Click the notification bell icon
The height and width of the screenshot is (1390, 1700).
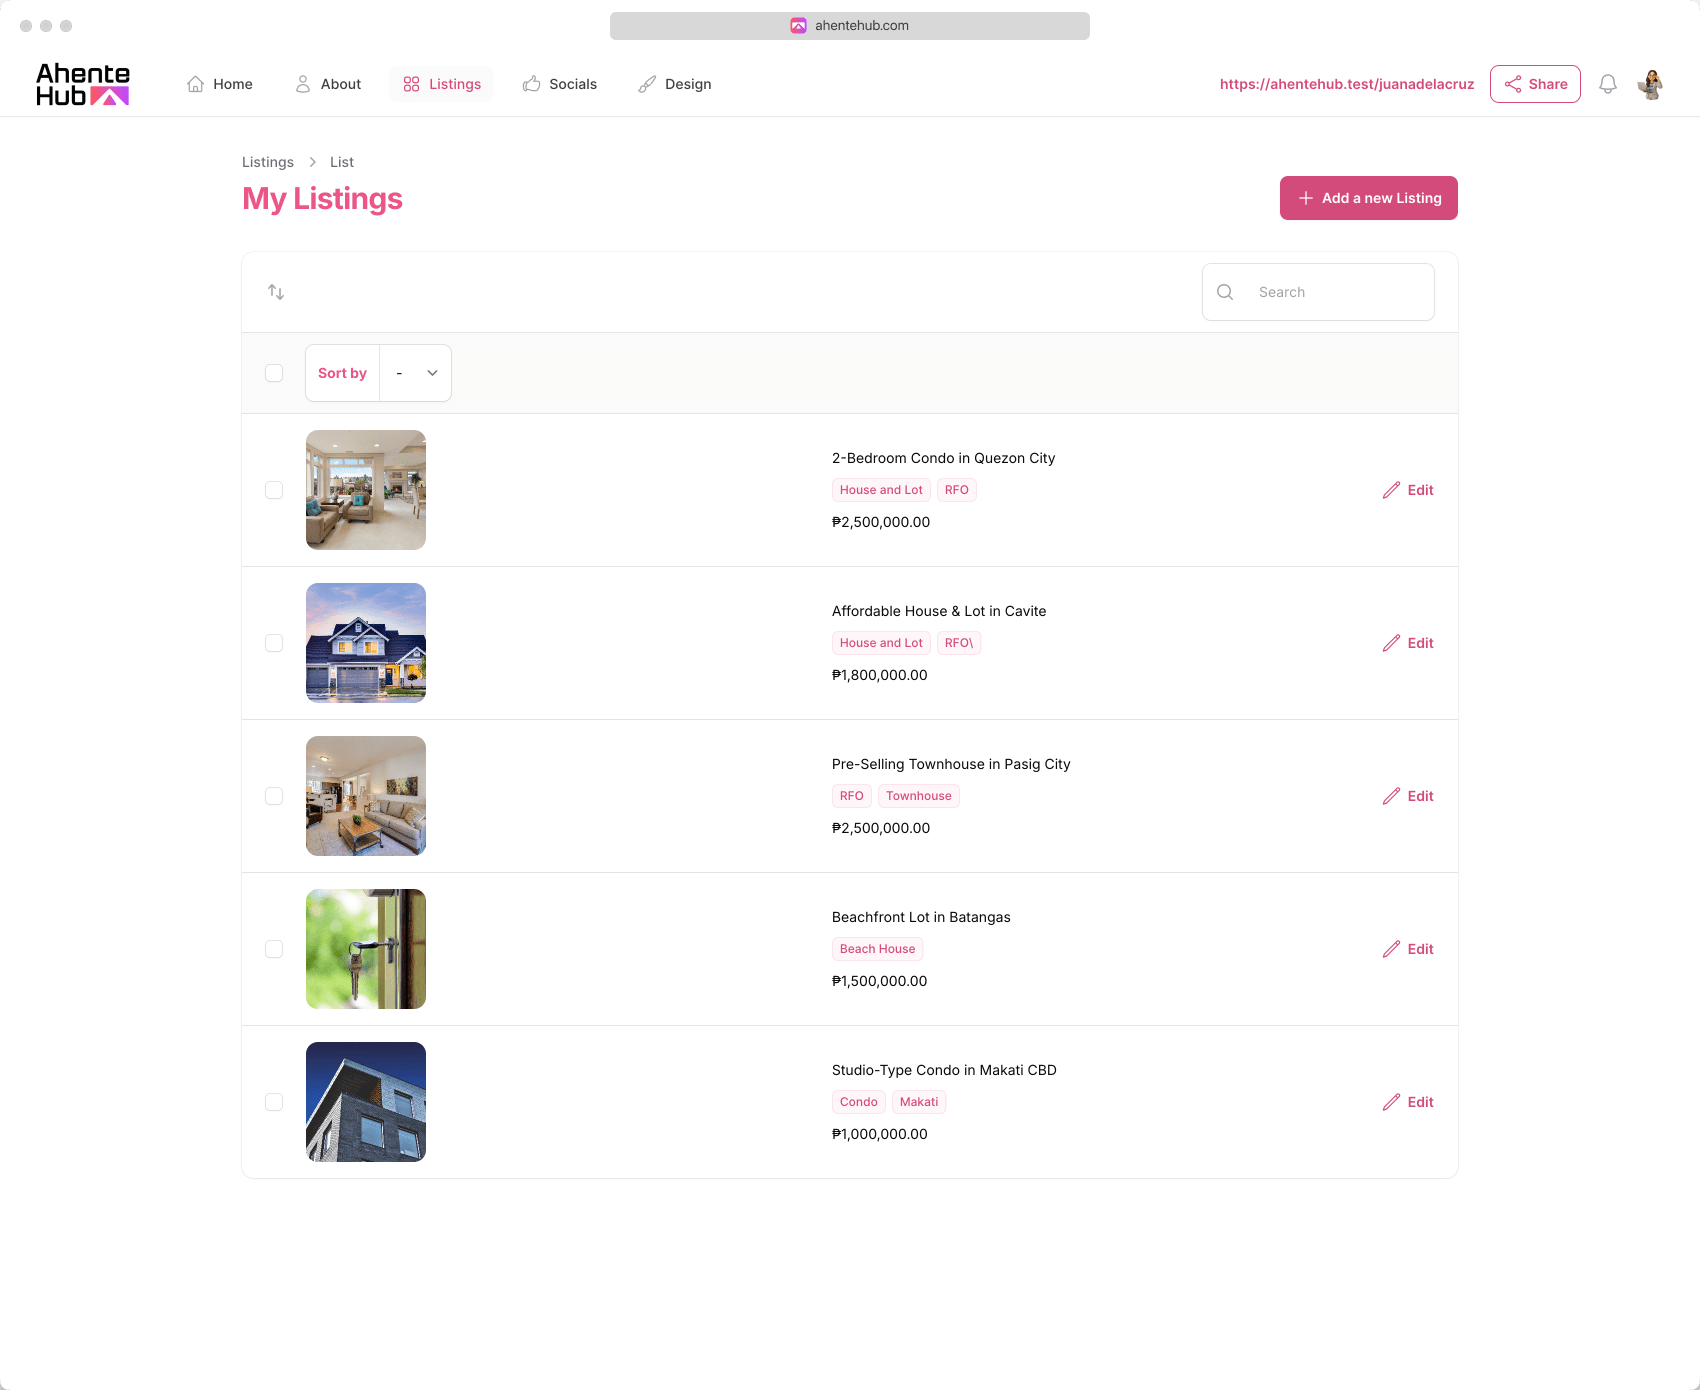click(1607, 84)
